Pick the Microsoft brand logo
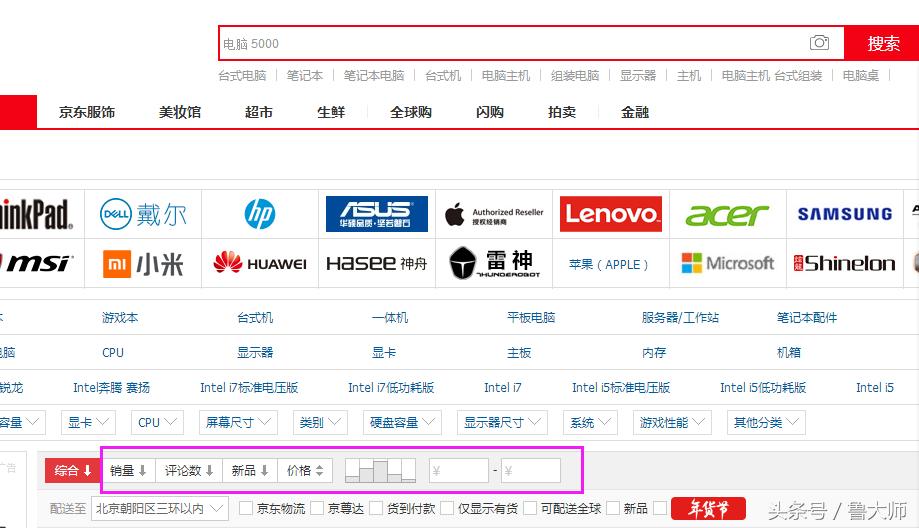 coord(727,263)
